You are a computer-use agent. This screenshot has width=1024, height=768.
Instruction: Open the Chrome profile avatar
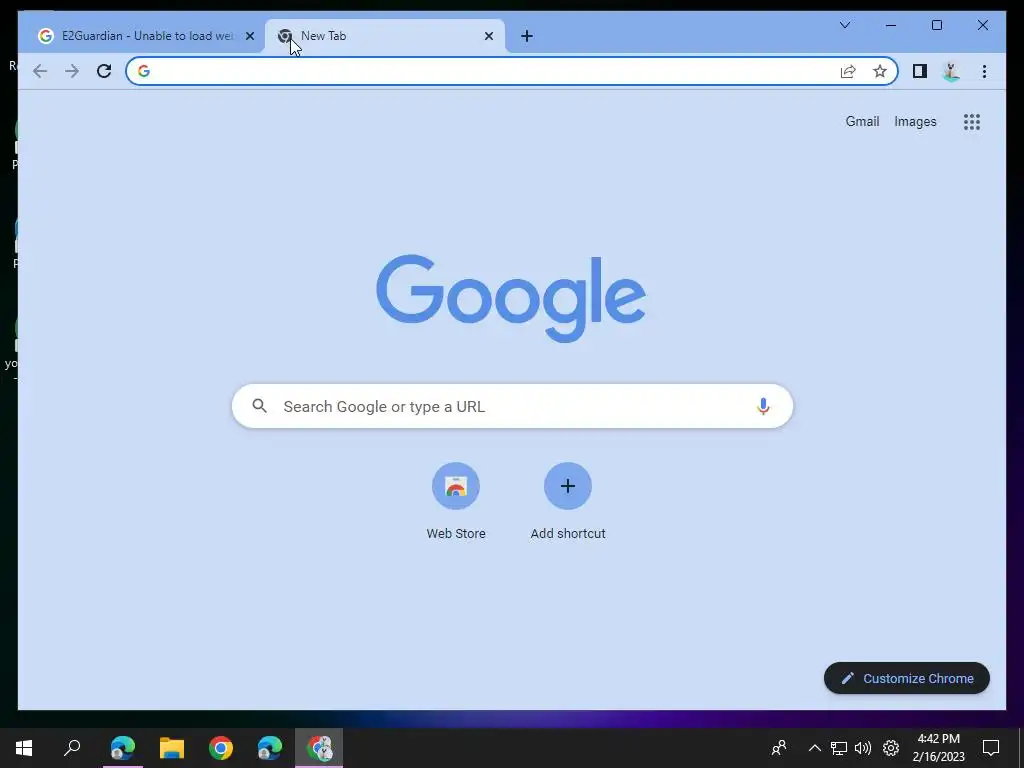(x=952, y=71)
